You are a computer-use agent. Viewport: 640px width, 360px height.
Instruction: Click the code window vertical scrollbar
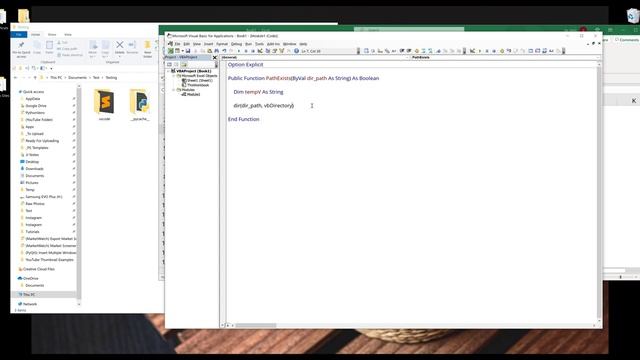point(599,192)
